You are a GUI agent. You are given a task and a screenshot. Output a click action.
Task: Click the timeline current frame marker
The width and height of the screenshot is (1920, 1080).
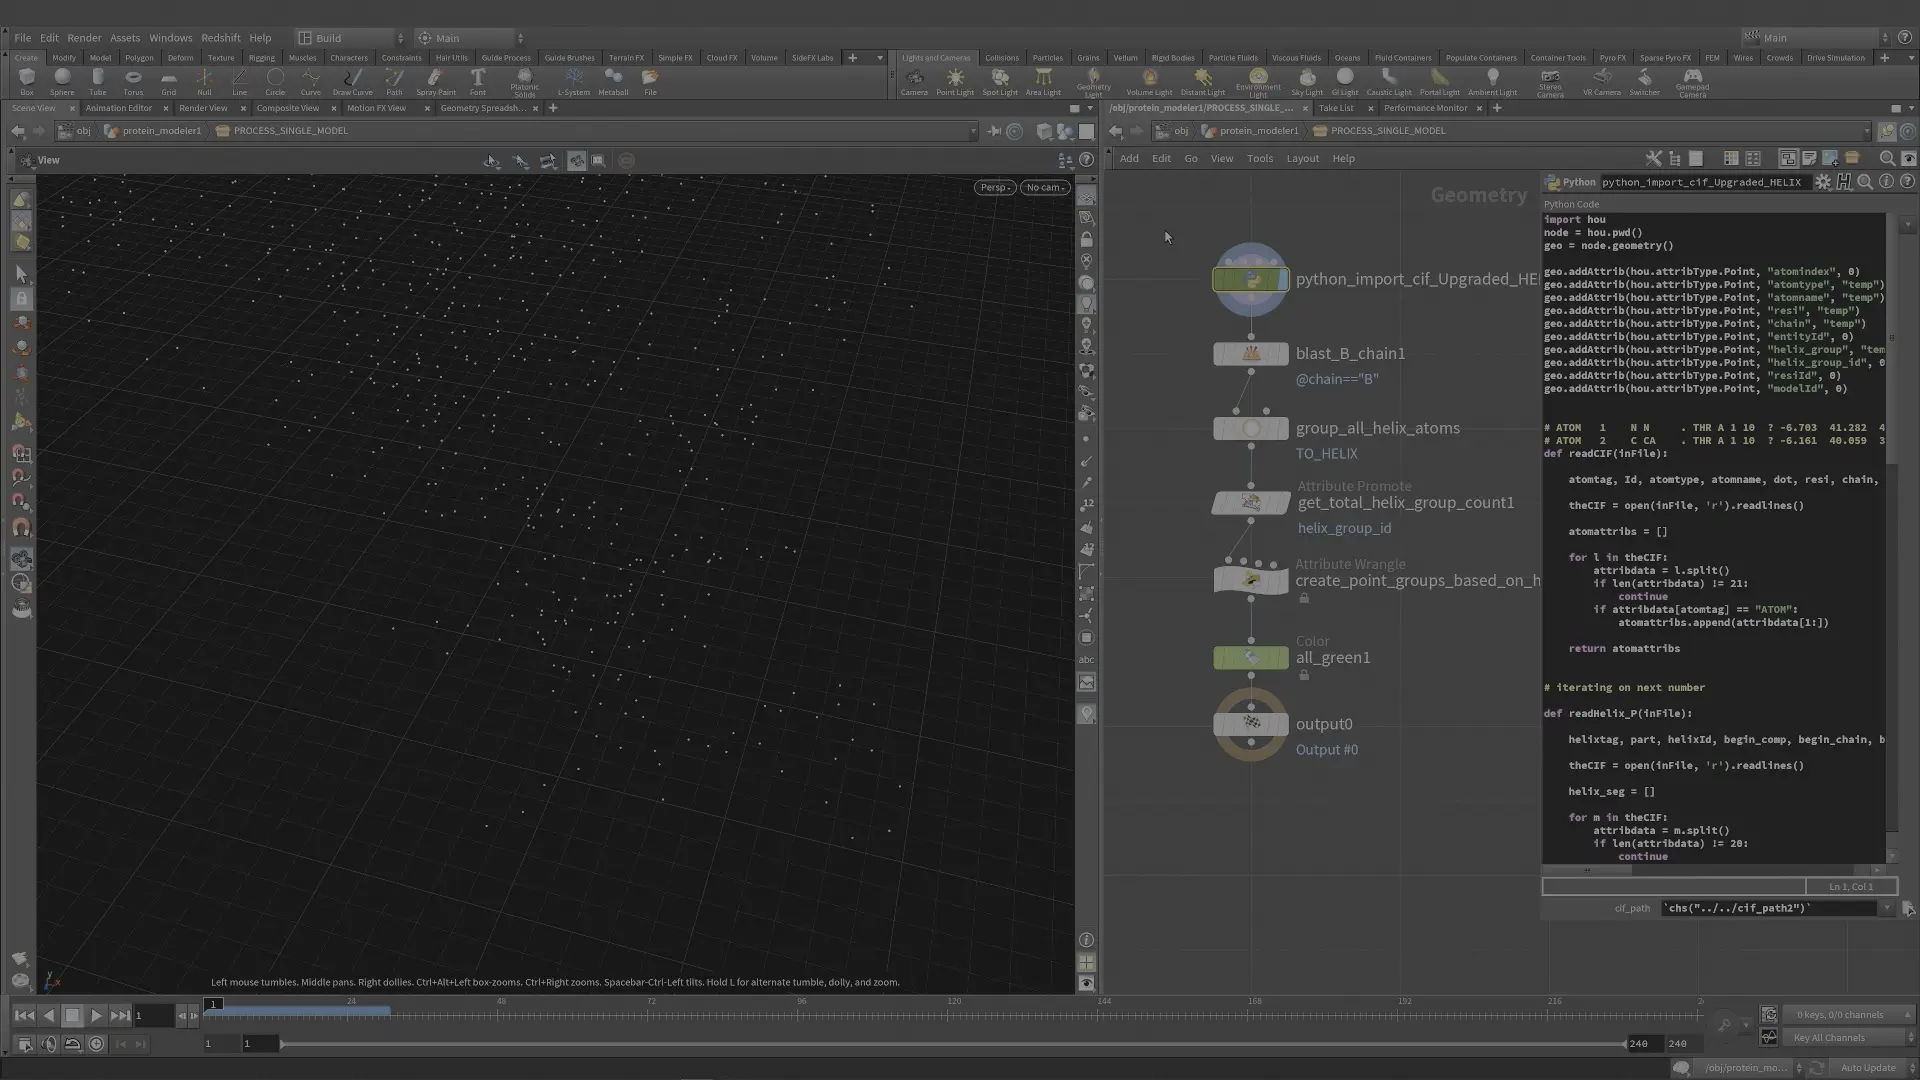[x=213, y=1004]
